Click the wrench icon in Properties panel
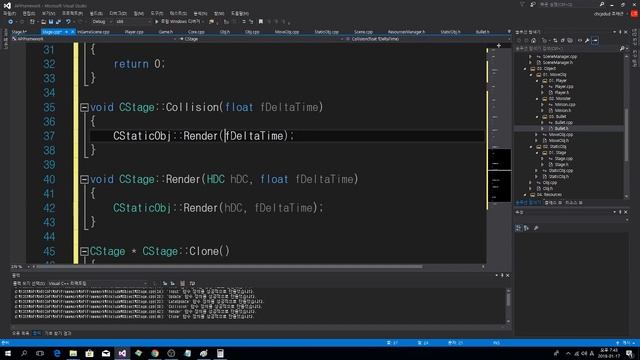640x360 pixels. [x=536, y=228]
